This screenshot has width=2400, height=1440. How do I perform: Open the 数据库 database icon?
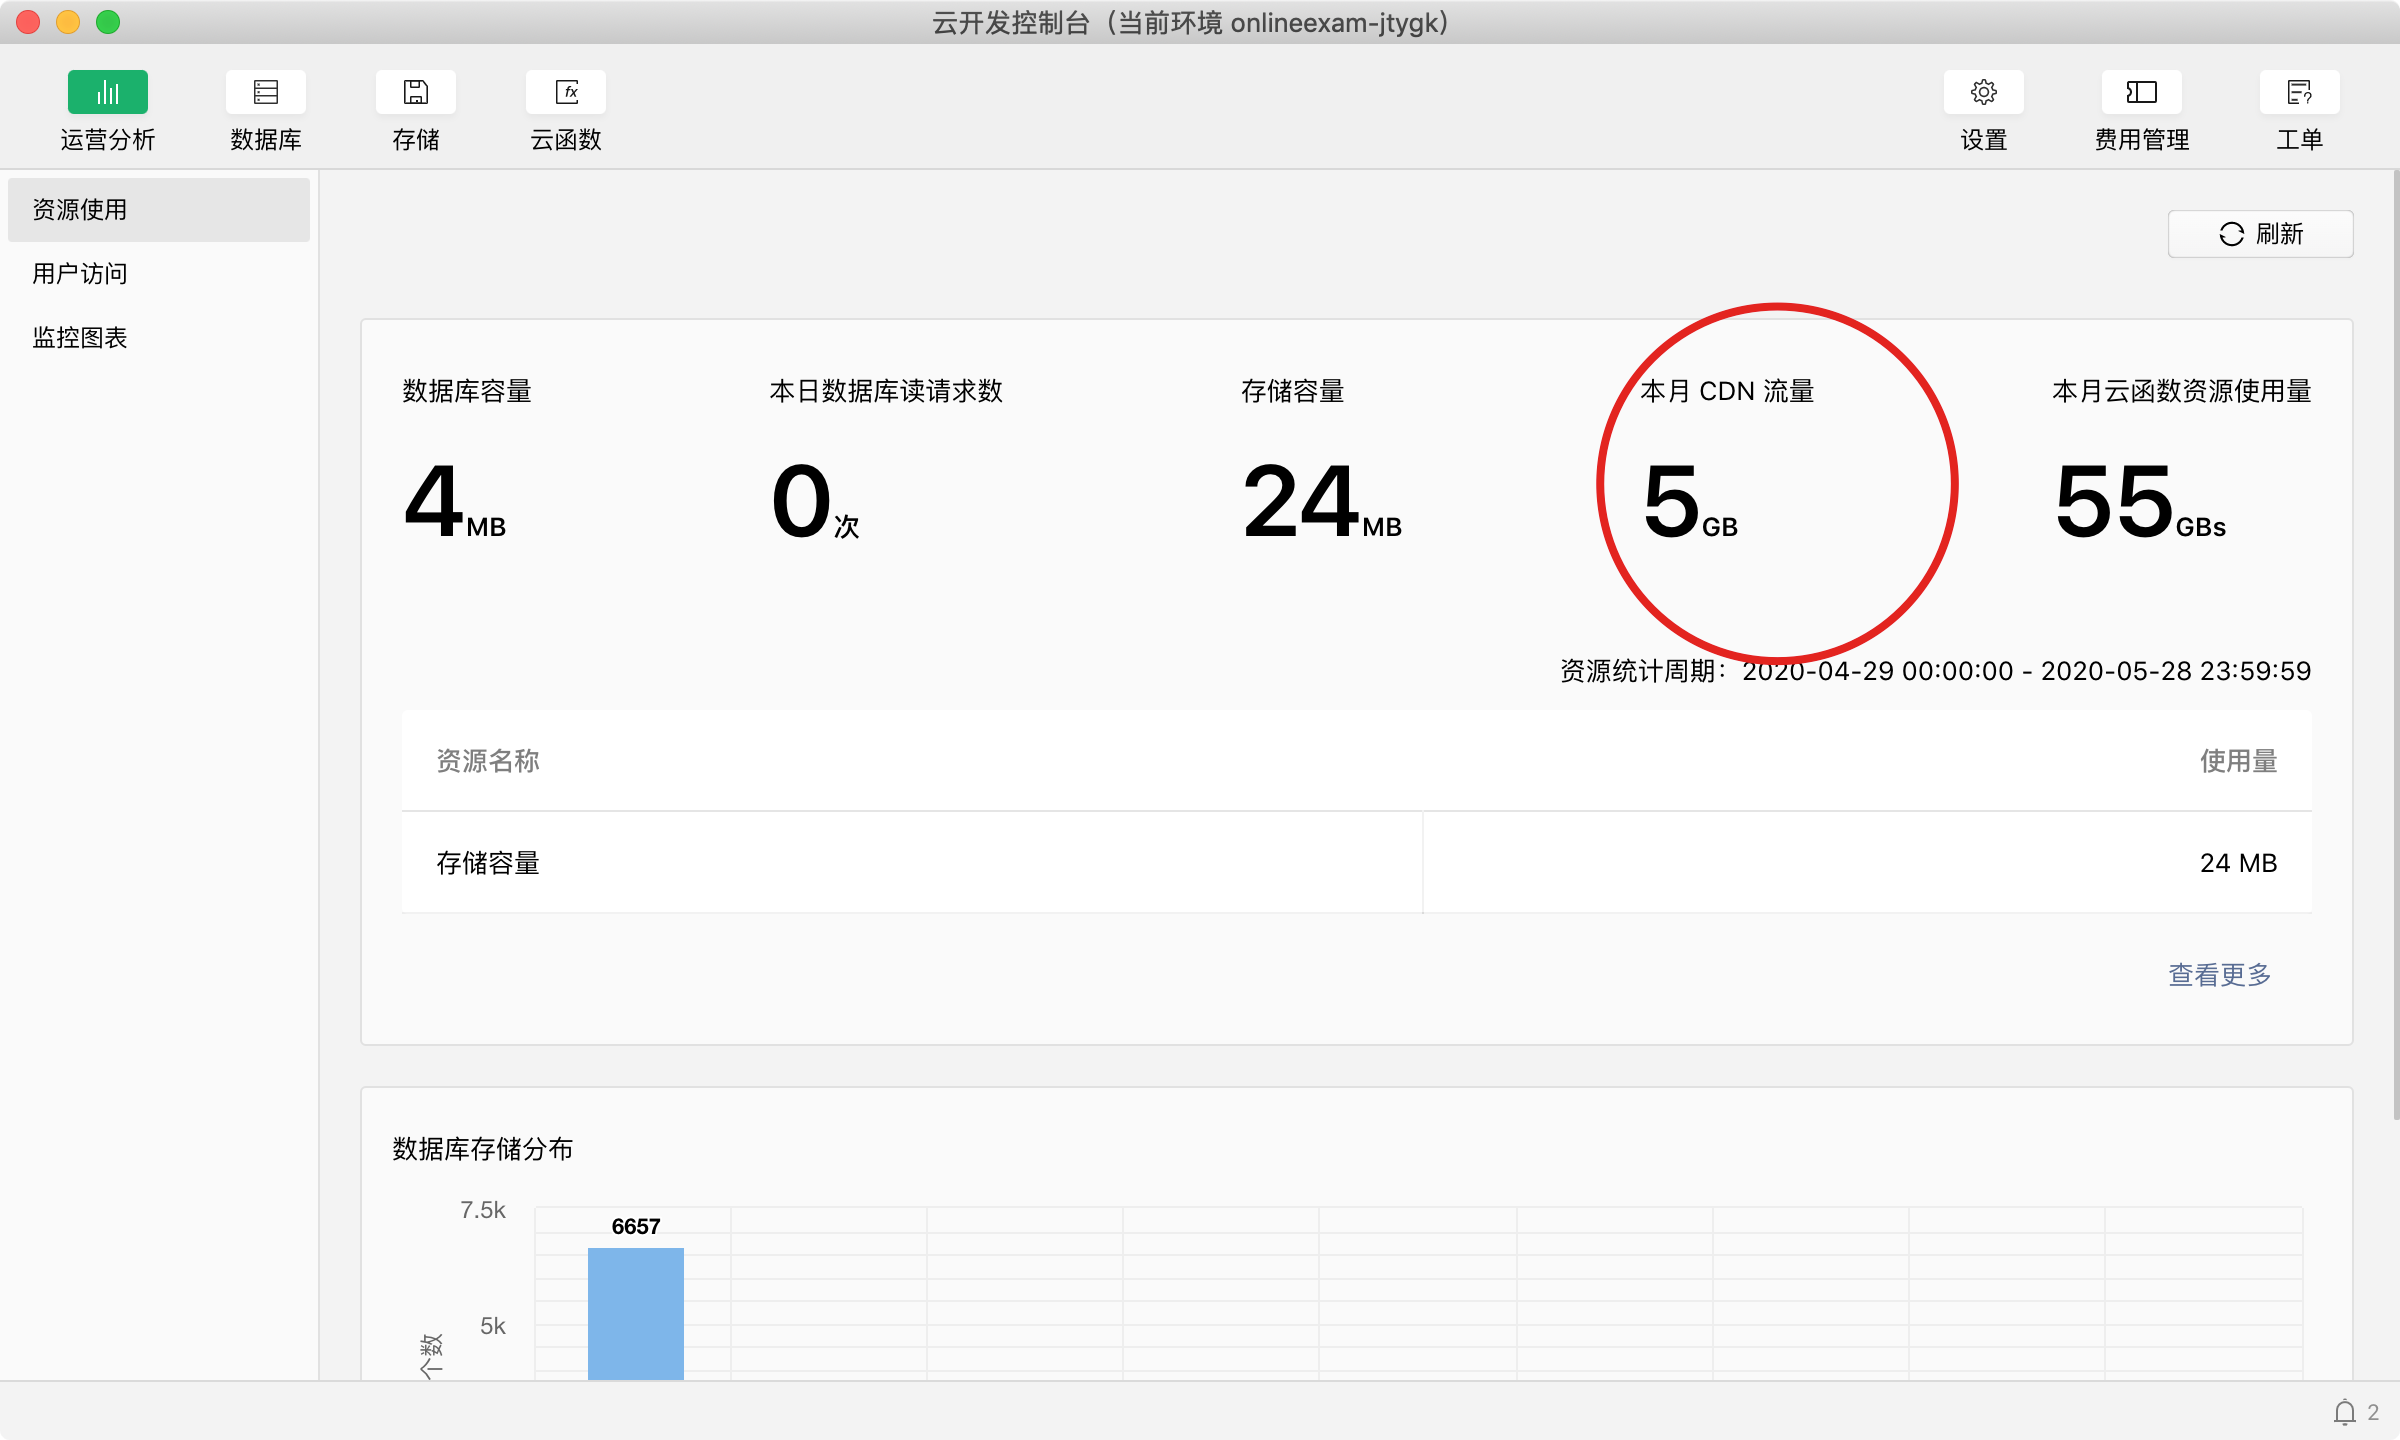coord(265,93)
